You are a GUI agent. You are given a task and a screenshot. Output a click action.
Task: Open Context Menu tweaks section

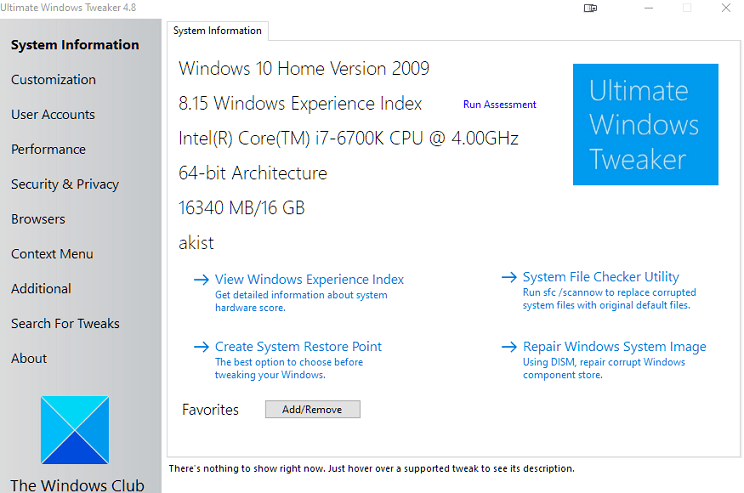[x=52, y=254]
